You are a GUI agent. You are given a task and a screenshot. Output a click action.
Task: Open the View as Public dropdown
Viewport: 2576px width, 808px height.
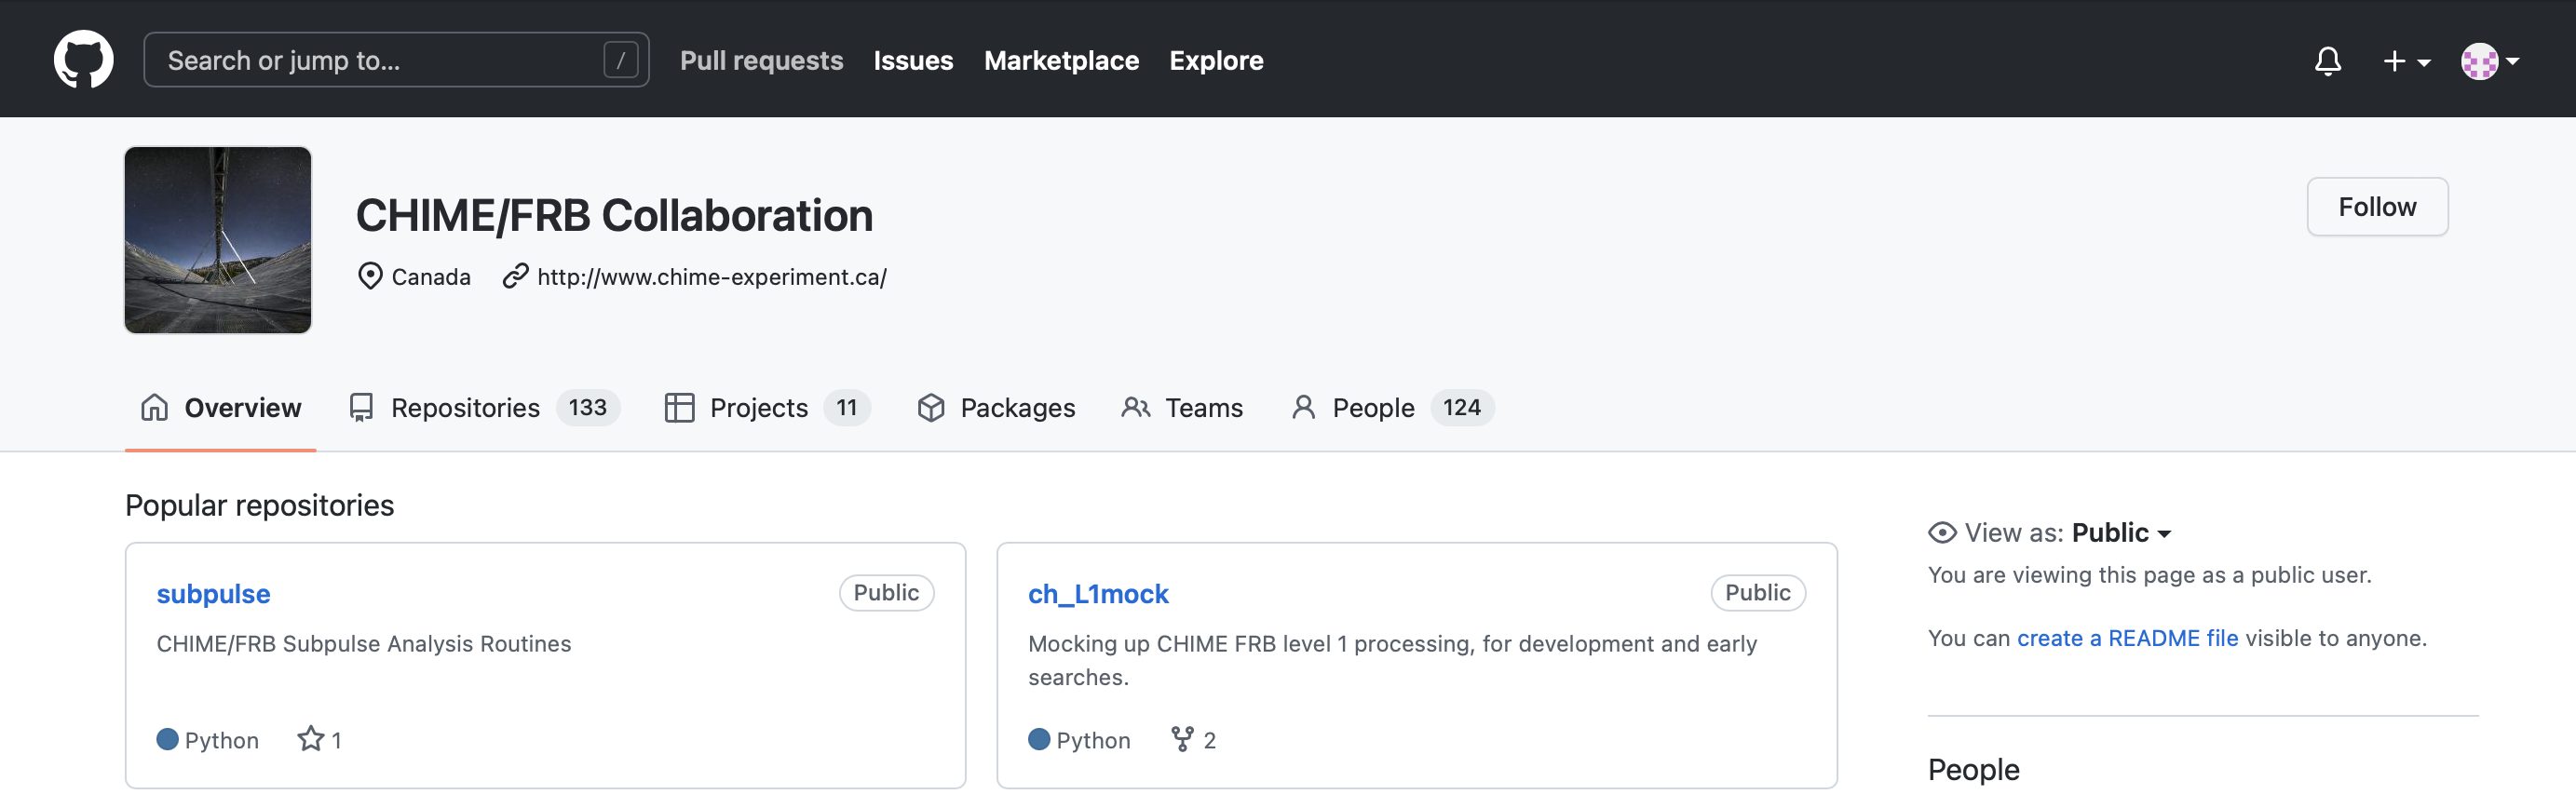(2121, 533)
